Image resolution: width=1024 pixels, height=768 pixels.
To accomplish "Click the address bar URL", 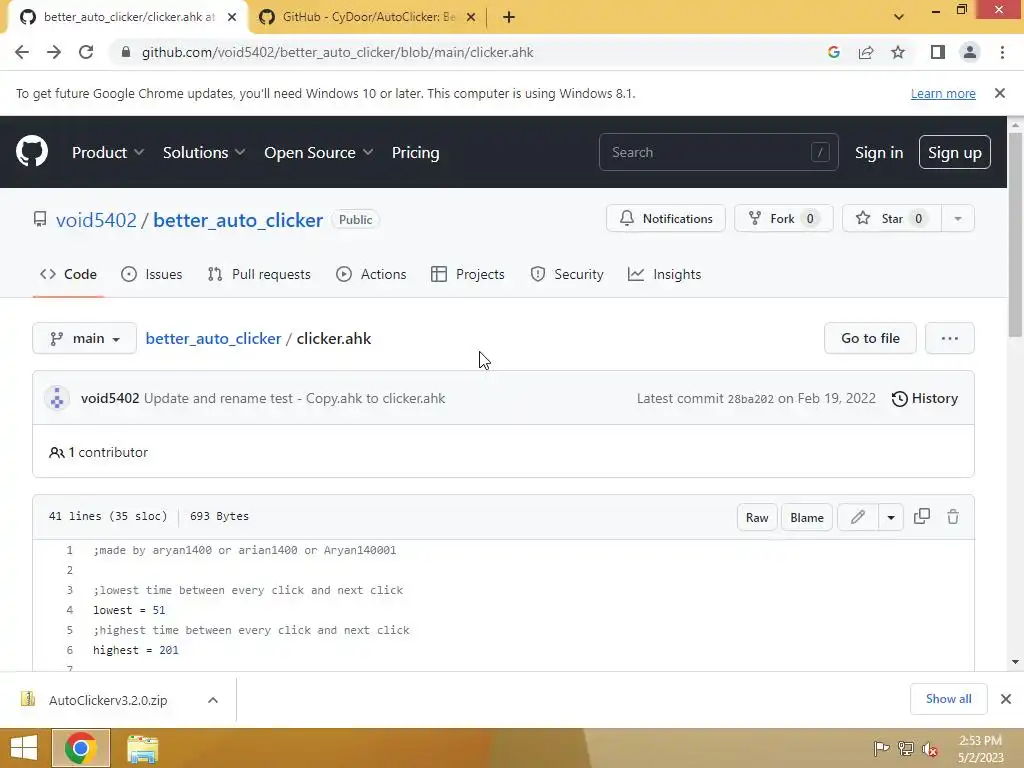I will pos(338,52).
